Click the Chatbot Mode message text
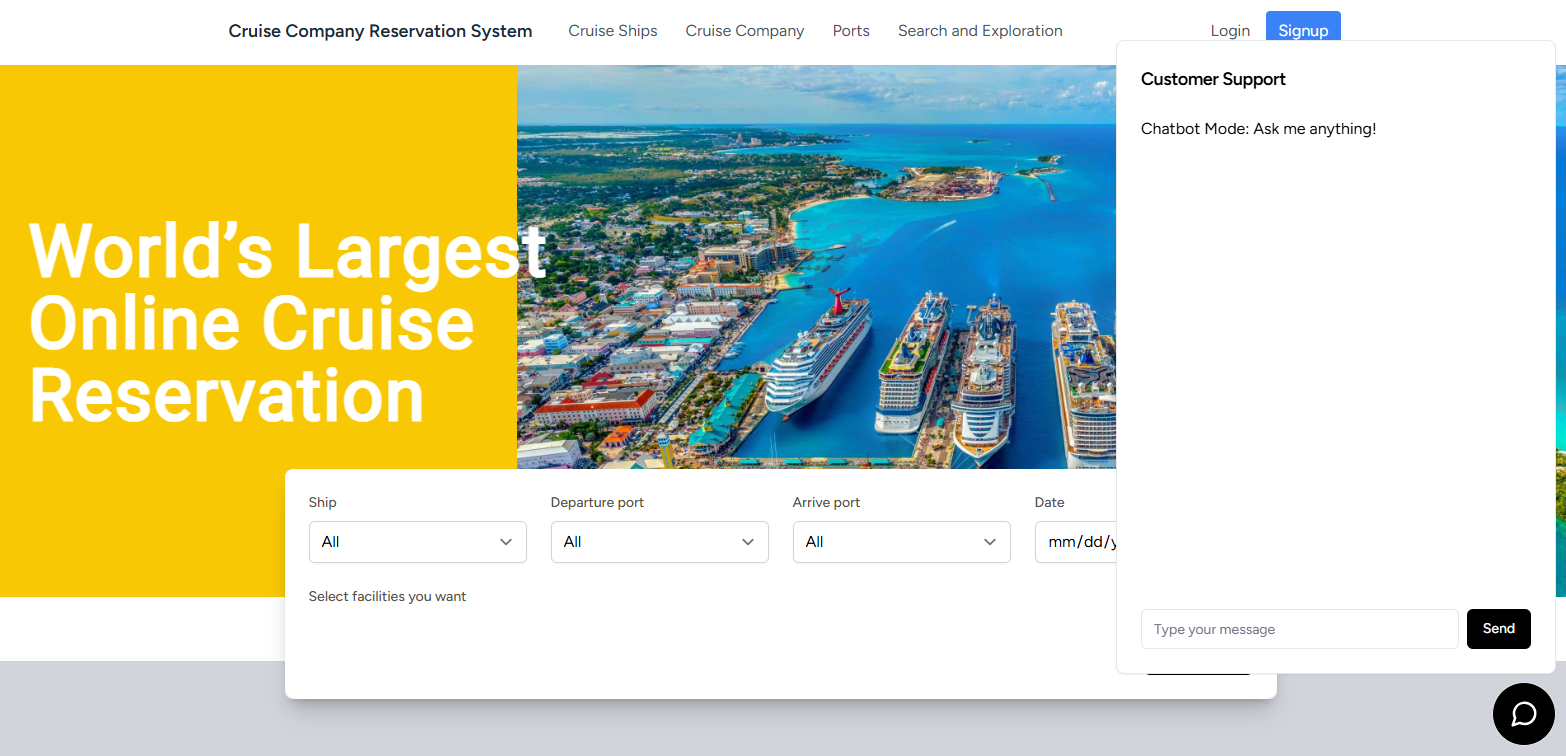The height and width of the screenshot is (756, 1566). click(x=1258, y=128)
